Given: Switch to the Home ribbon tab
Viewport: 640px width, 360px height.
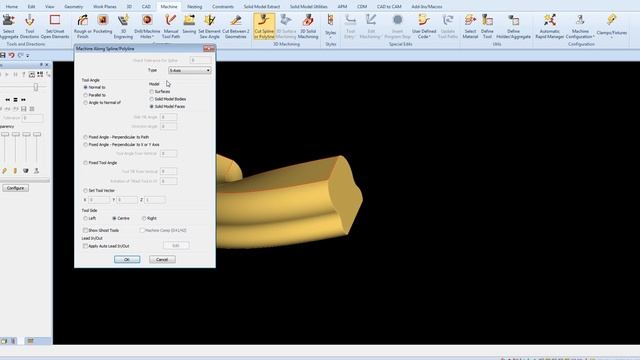Looking at the screenshot, I should (x=11, y=7).
